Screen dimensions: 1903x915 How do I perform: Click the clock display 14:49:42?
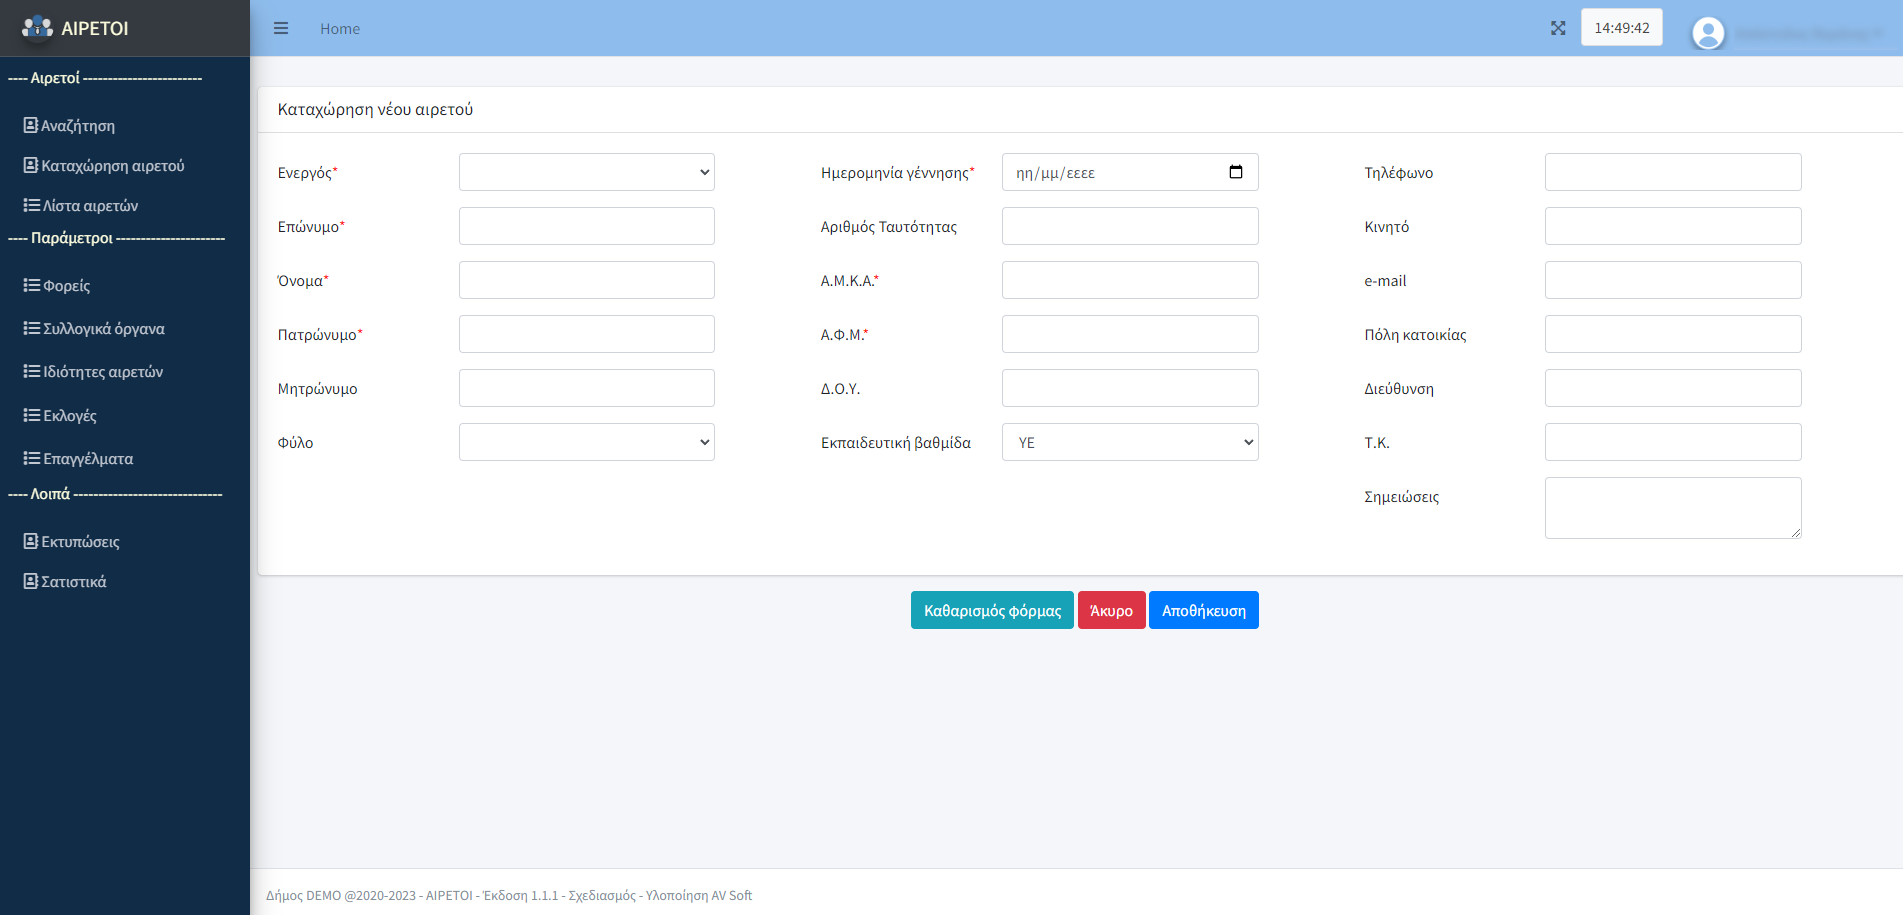coord(1622,28)
